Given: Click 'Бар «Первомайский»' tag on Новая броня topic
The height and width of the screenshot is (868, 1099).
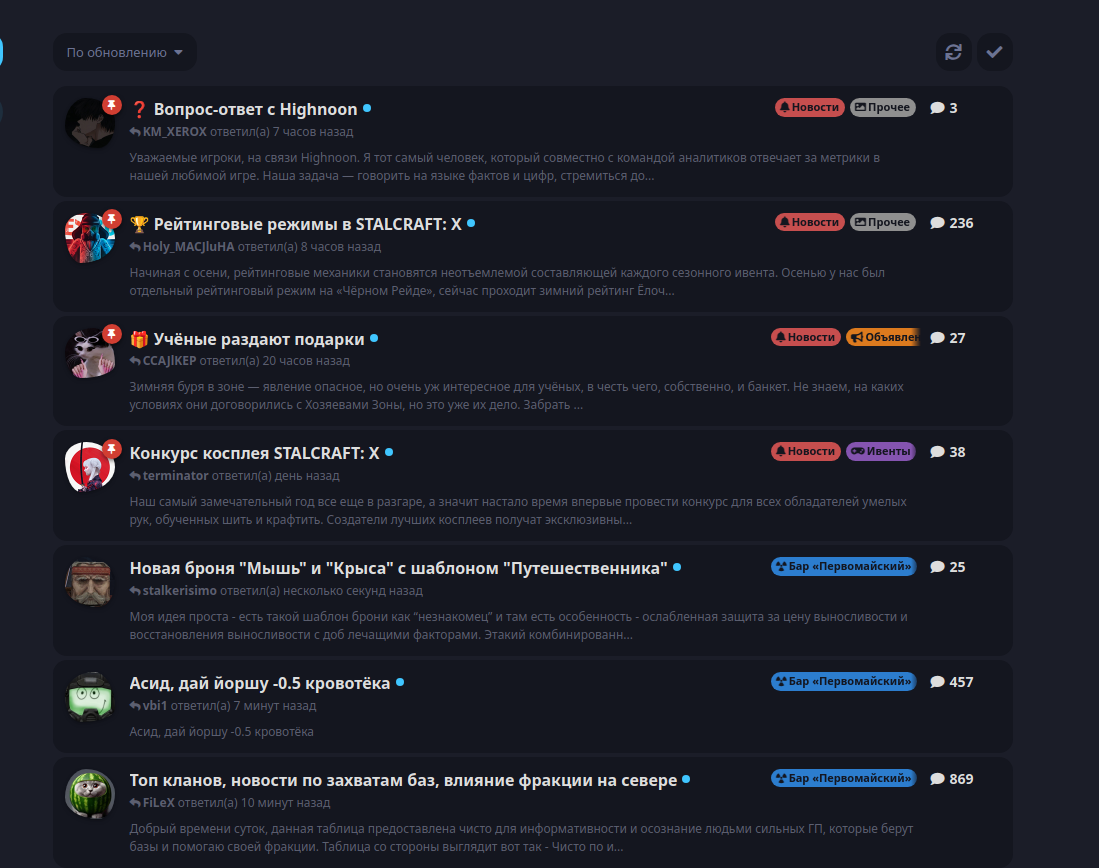Looking at the screenshot, I should tap(843, 567).
